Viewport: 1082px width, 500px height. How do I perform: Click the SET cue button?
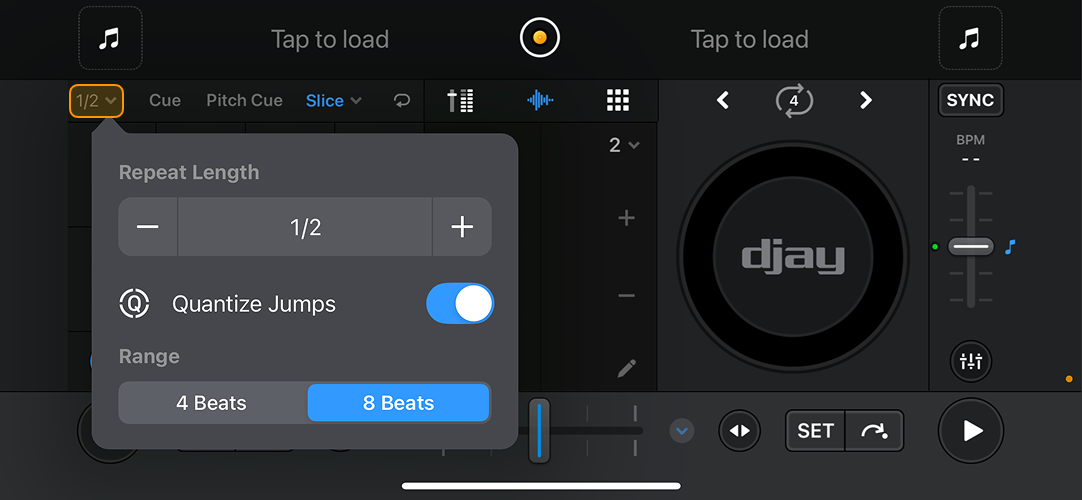[815, 431]
